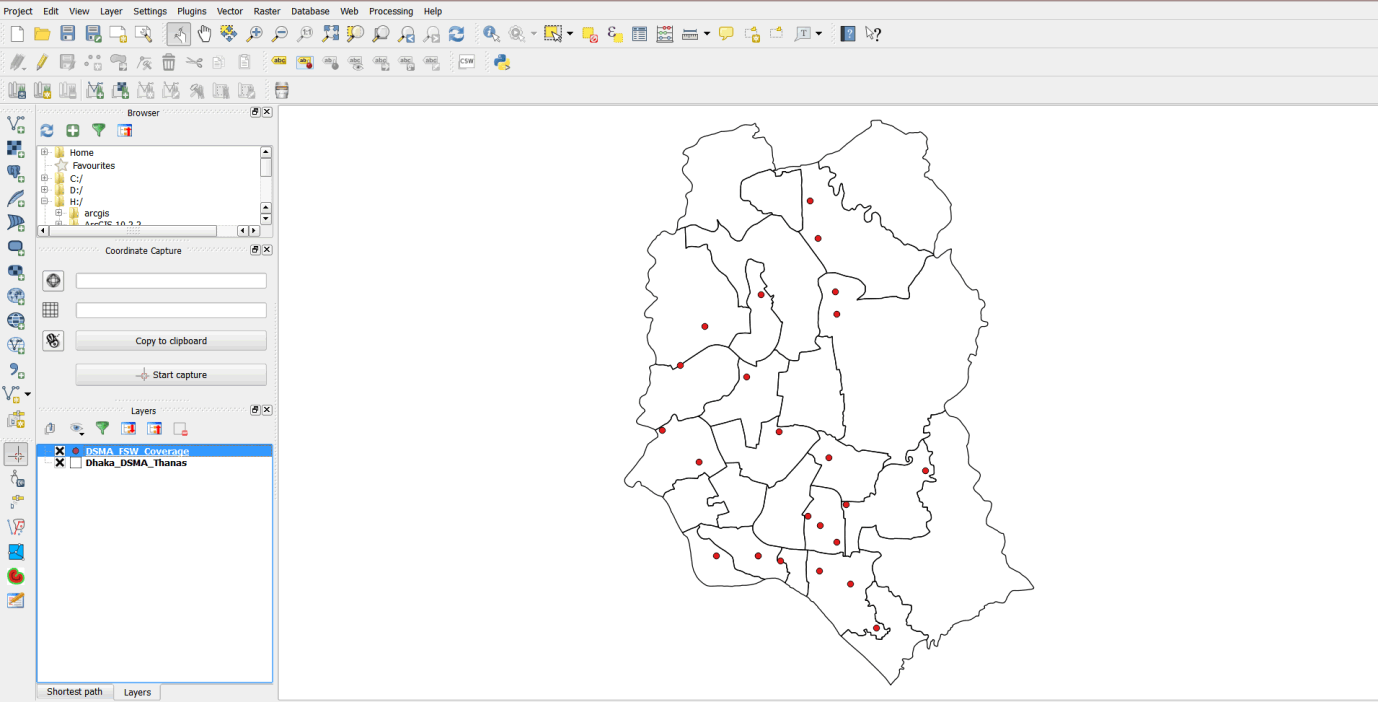Open the New Vector Layer sidebar dropdown arrow
Screen dimensions: 1378x702
28,395
